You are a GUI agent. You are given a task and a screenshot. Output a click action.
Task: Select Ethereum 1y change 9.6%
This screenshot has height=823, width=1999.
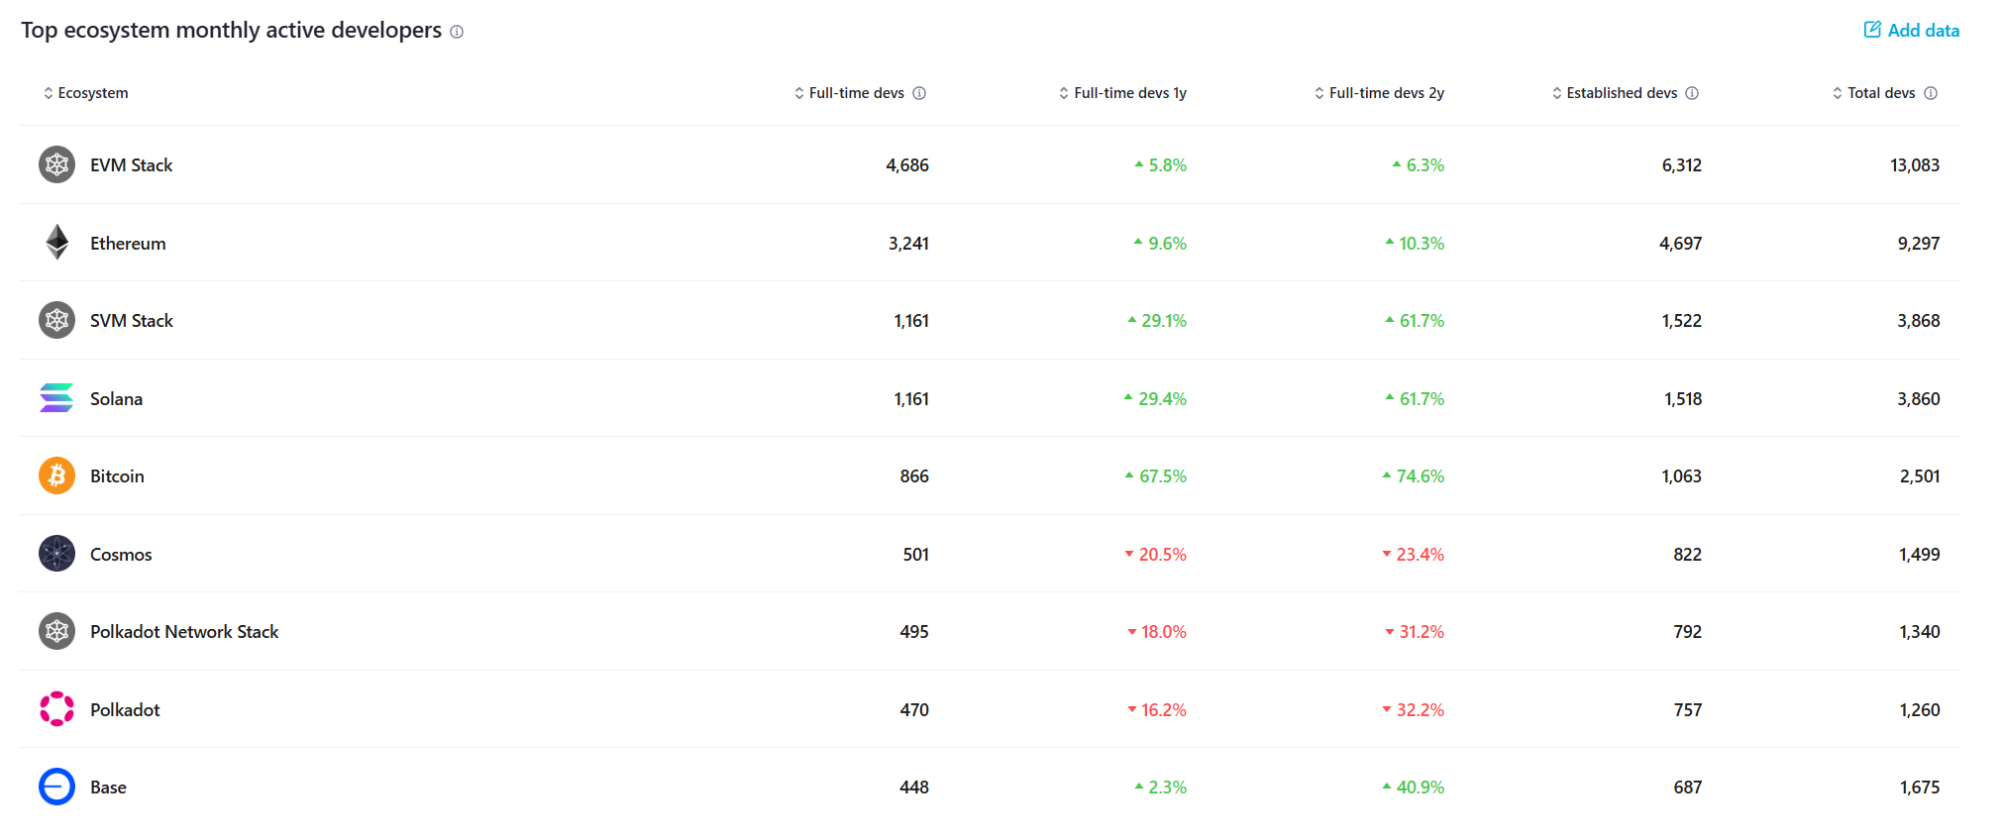click(x=1160, y=243)
